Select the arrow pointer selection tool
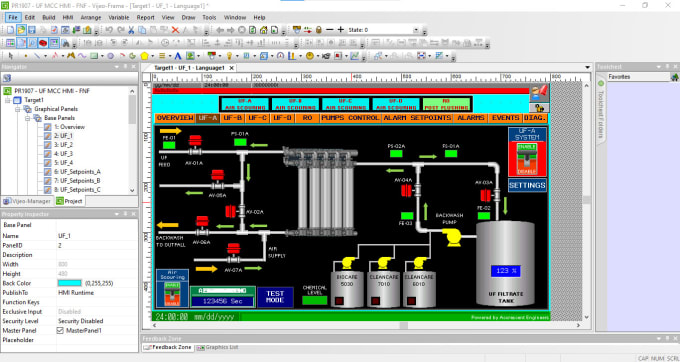 click(11, 56)
